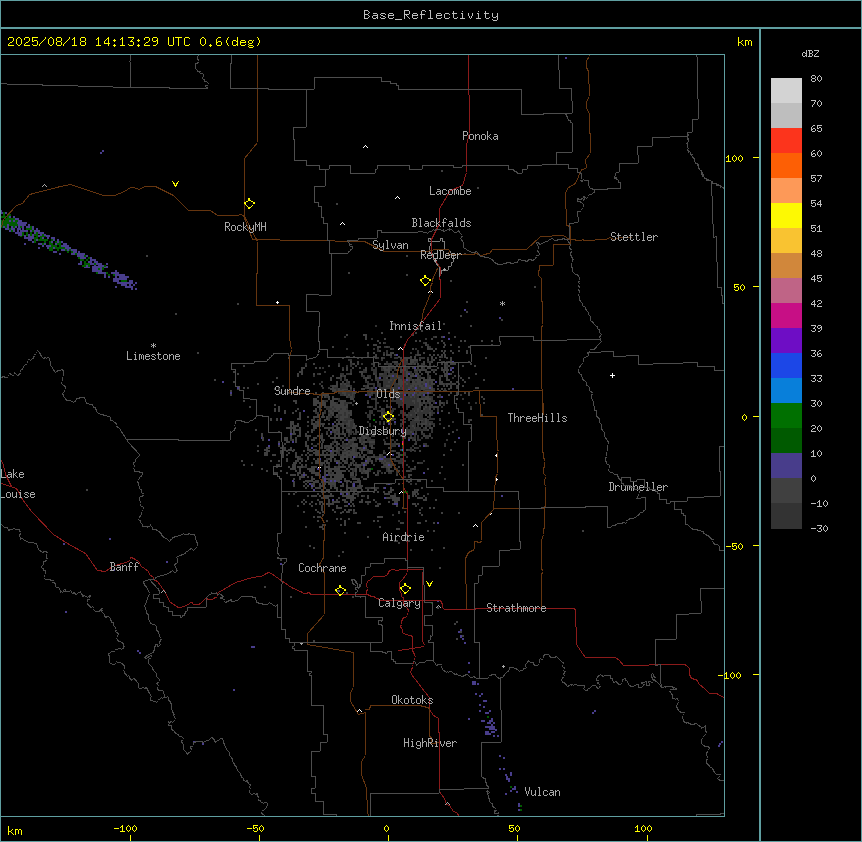Click the Banff label
The image size is (862, 842).
coord(124,567)
